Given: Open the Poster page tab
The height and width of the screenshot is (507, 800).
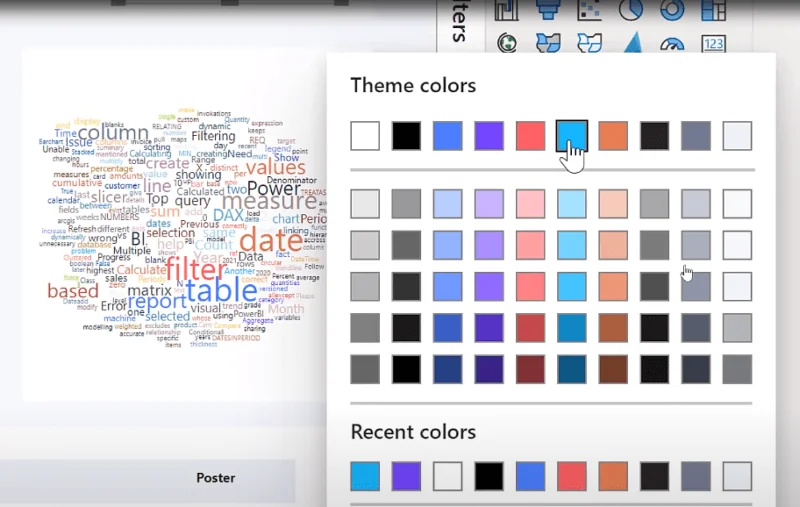Looking at the screenshot, I should click(x=216, y=478).
